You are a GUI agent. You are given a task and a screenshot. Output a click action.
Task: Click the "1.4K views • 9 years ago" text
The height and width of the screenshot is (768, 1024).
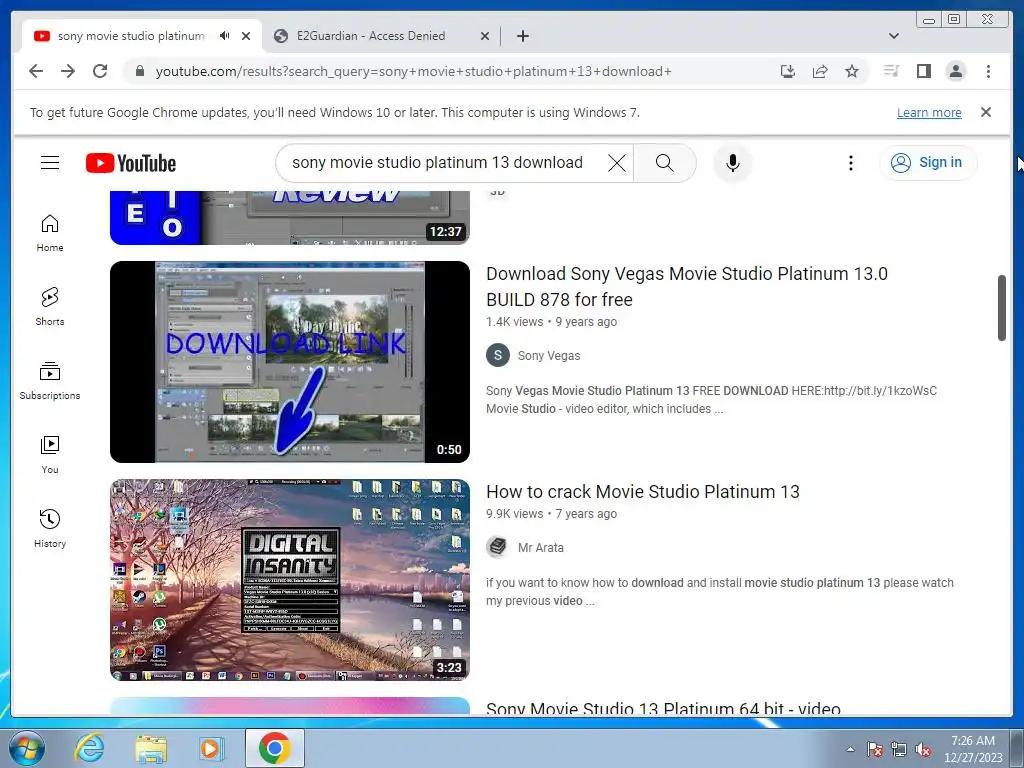551,321
